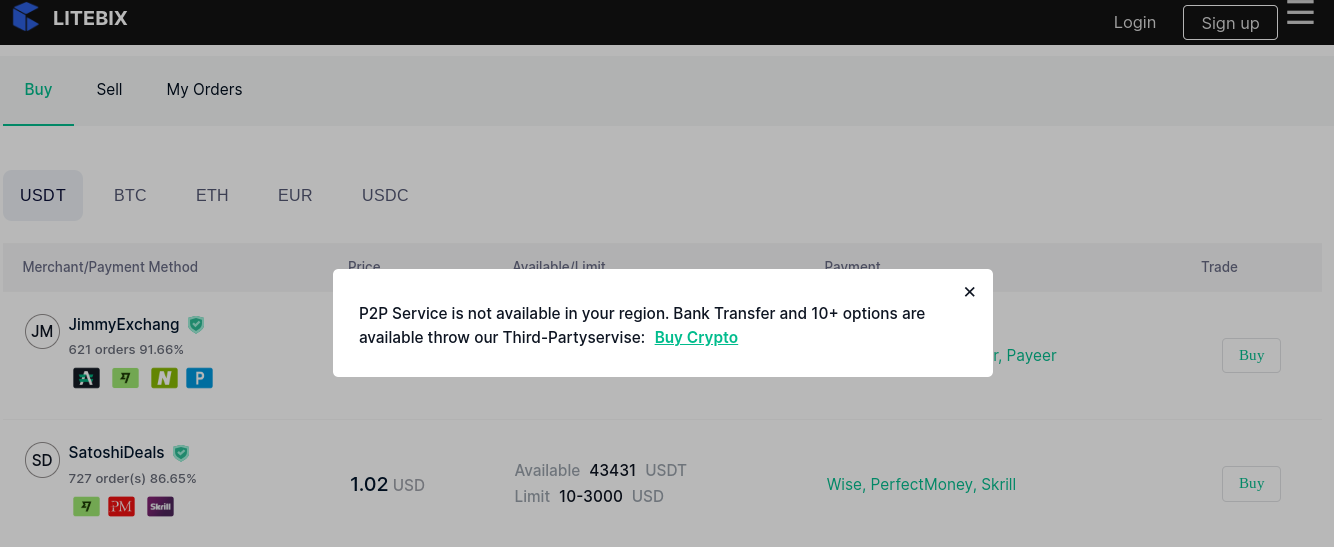Select the USDC currency filter
The image size is (1334, 547).
tap(385, 195)
